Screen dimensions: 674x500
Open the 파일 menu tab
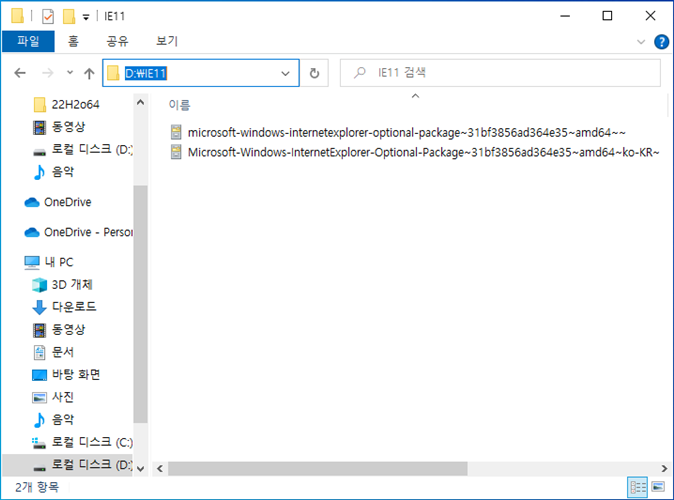(28, 41)
